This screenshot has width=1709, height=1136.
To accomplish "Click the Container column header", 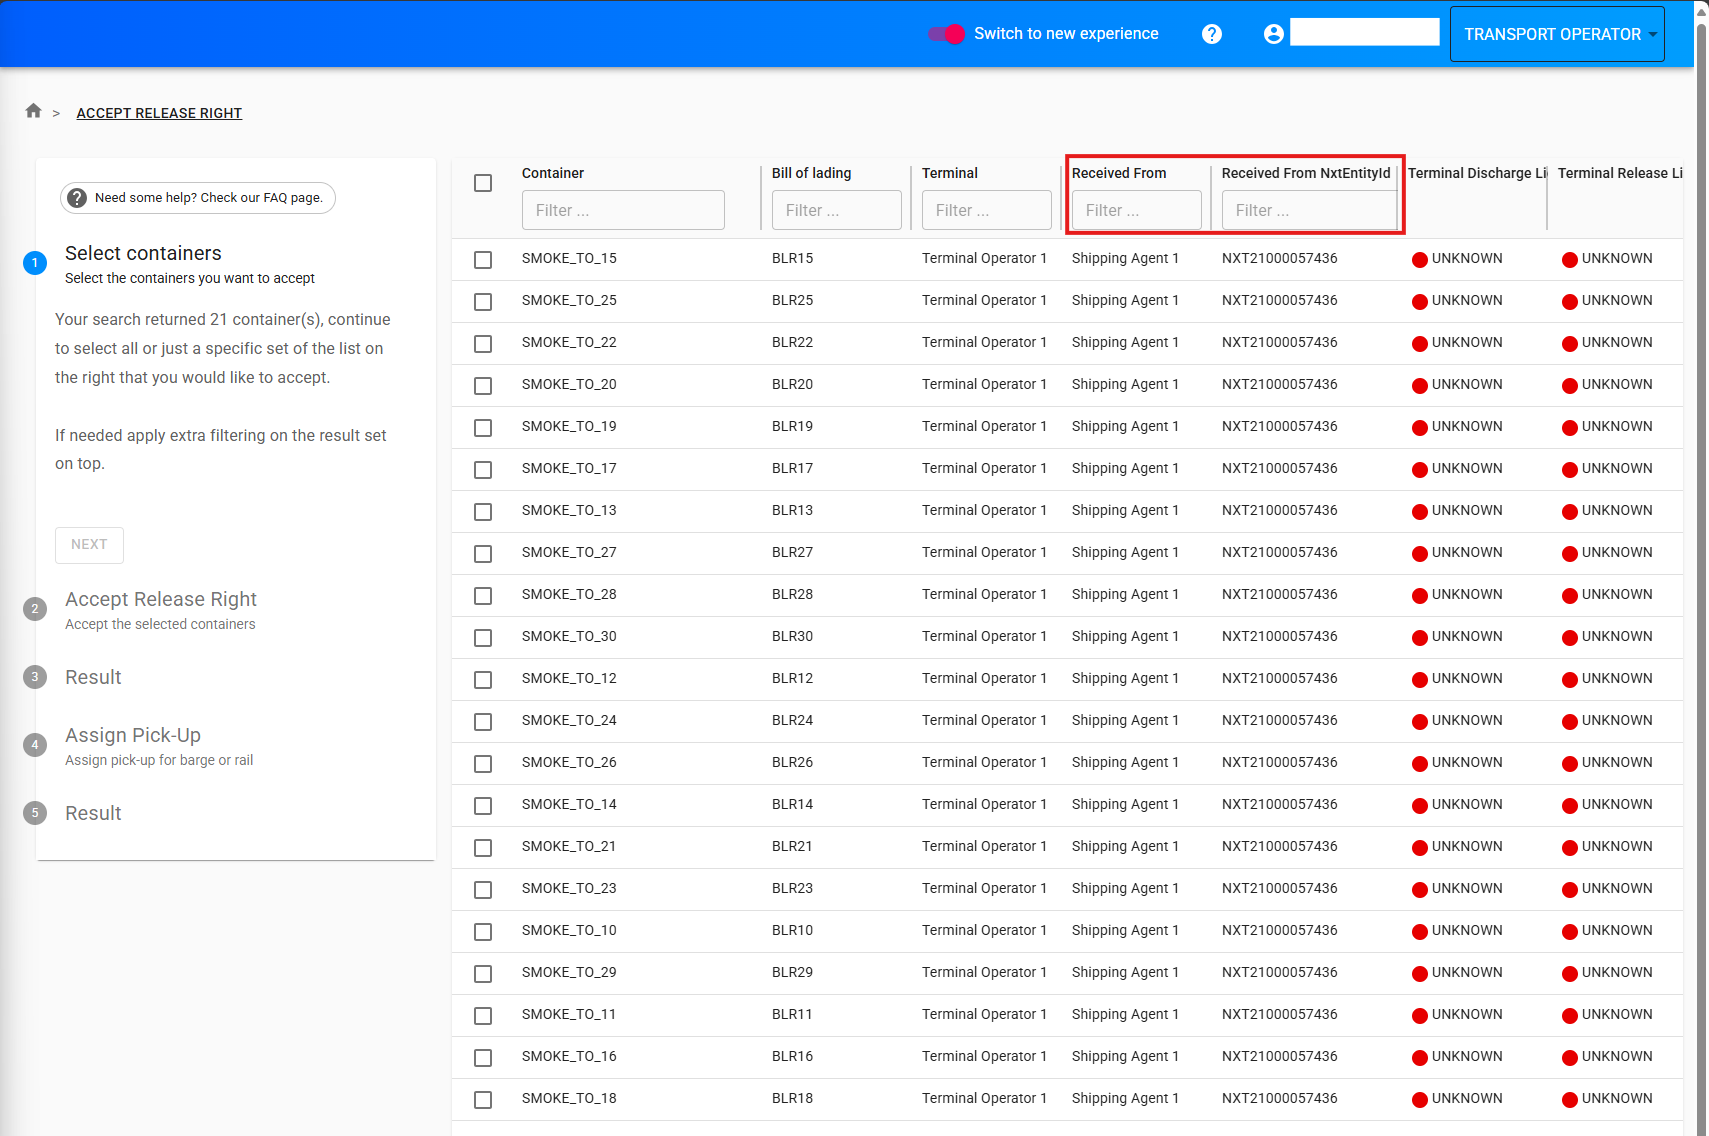I will (x=552, y=173).
